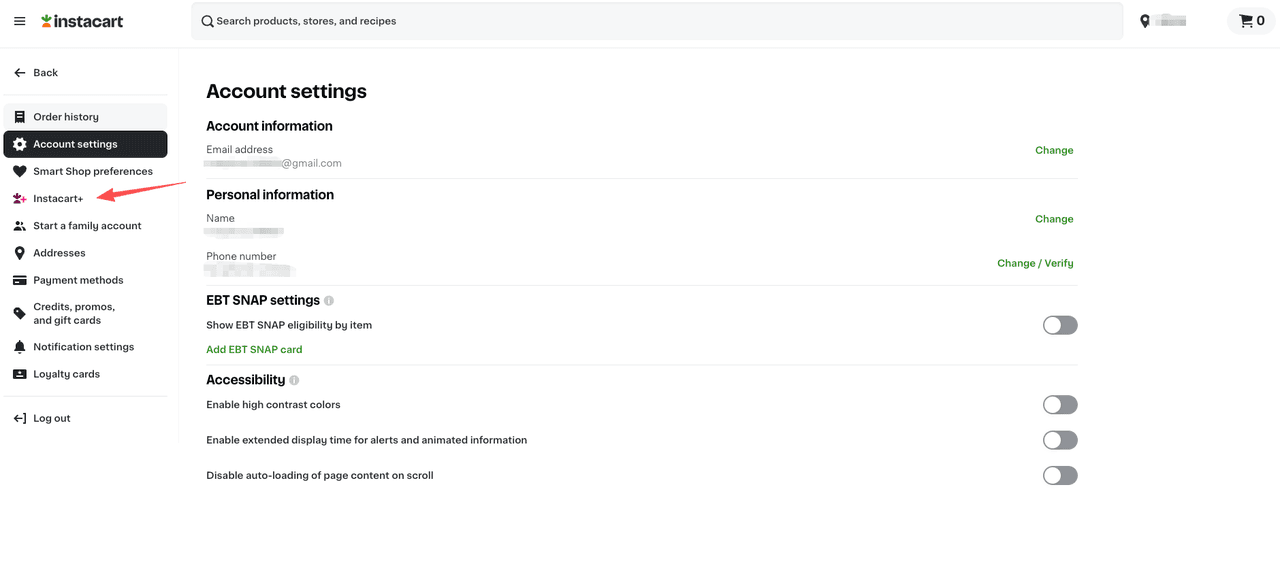Click the search products input field
This screenshot has width=1280, height=585.
pos(500,20)
